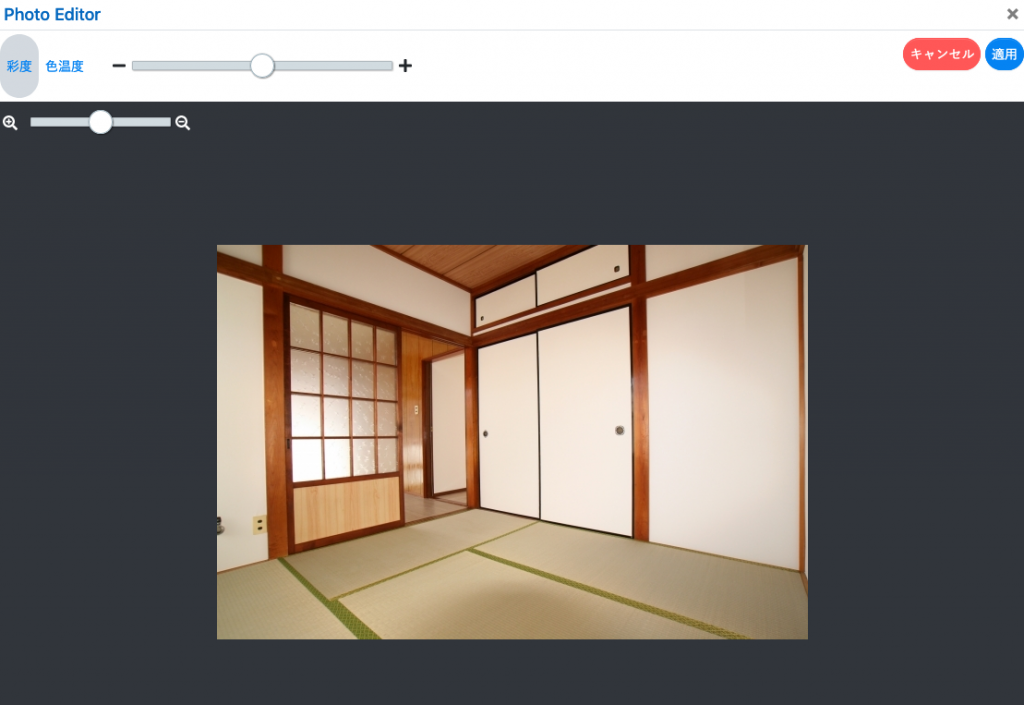Click the zoom slider handle
The image size is (1024, 705).
point(100,122)
